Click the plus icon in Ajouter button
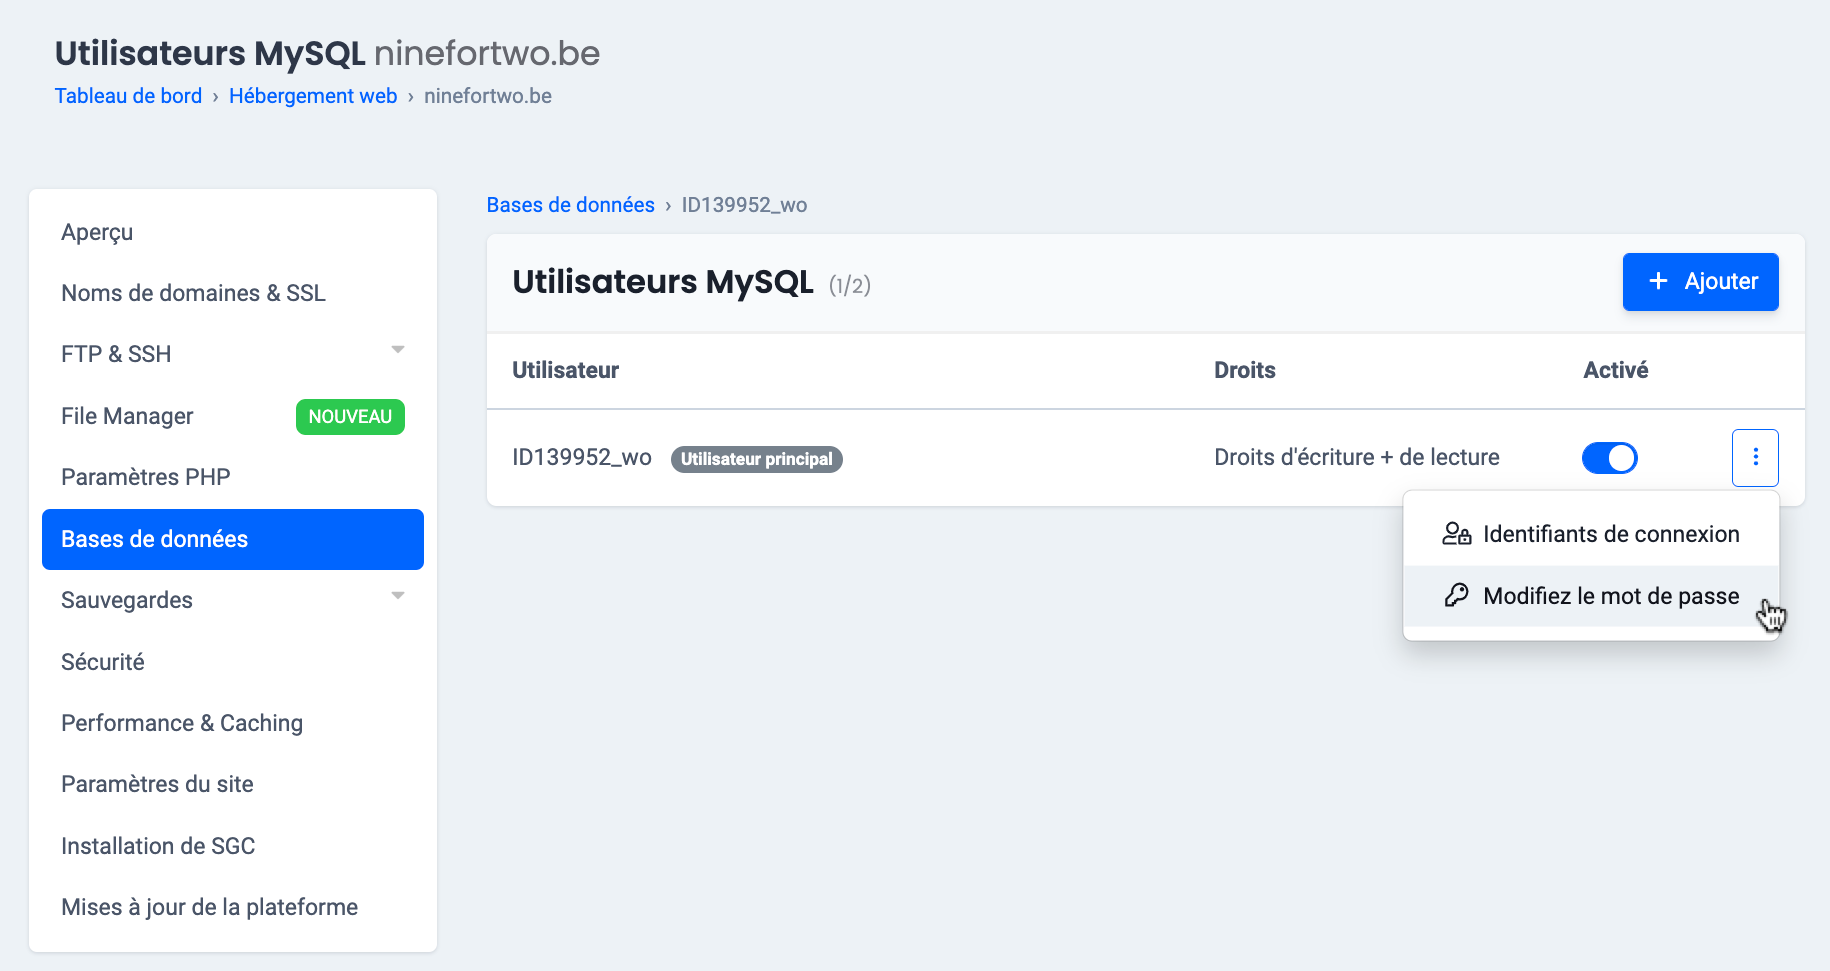The height and width of the screenshot is (971, 1830). (1658, 282)
